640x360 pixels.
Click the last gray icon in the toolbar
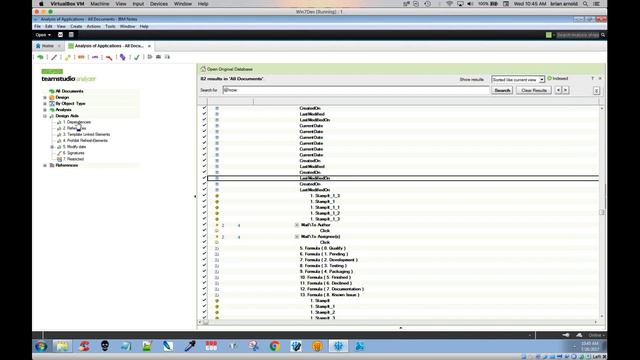167,57
